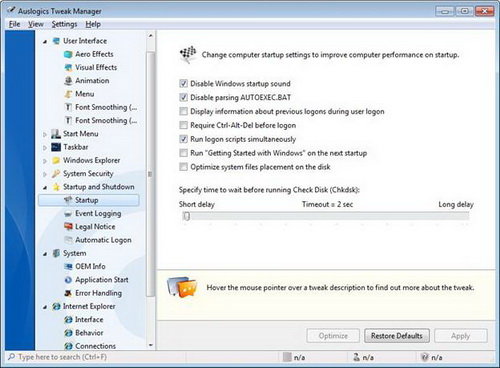Click the User Interface category icon
This screenshot has width=500, height=368.
56,41
